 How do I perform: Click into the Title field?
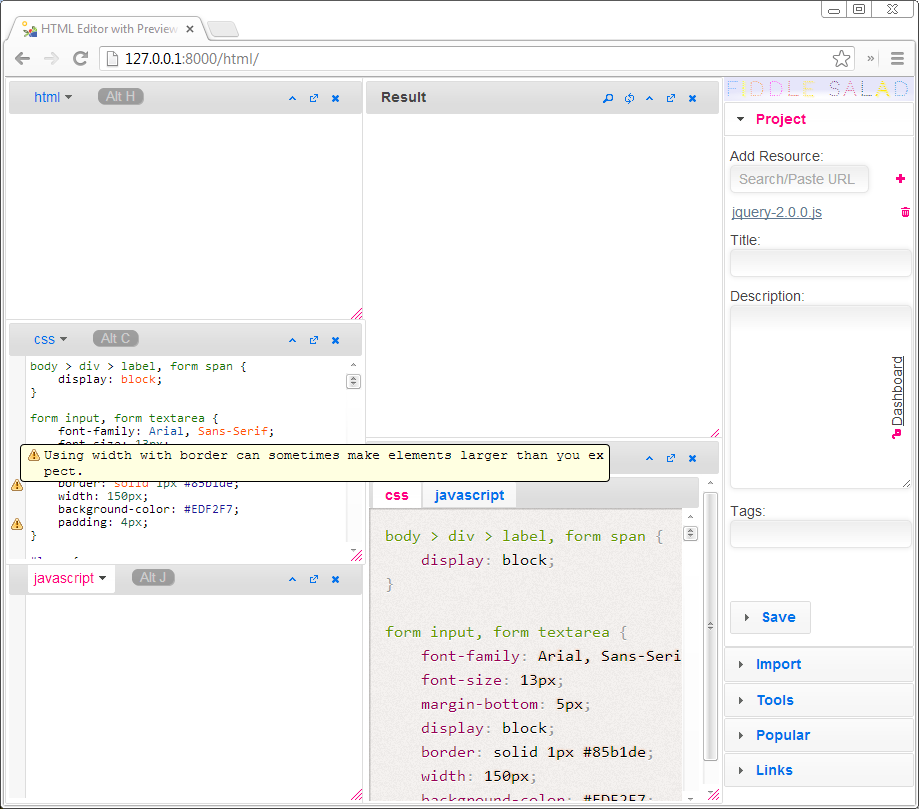[x=821, y=263]
